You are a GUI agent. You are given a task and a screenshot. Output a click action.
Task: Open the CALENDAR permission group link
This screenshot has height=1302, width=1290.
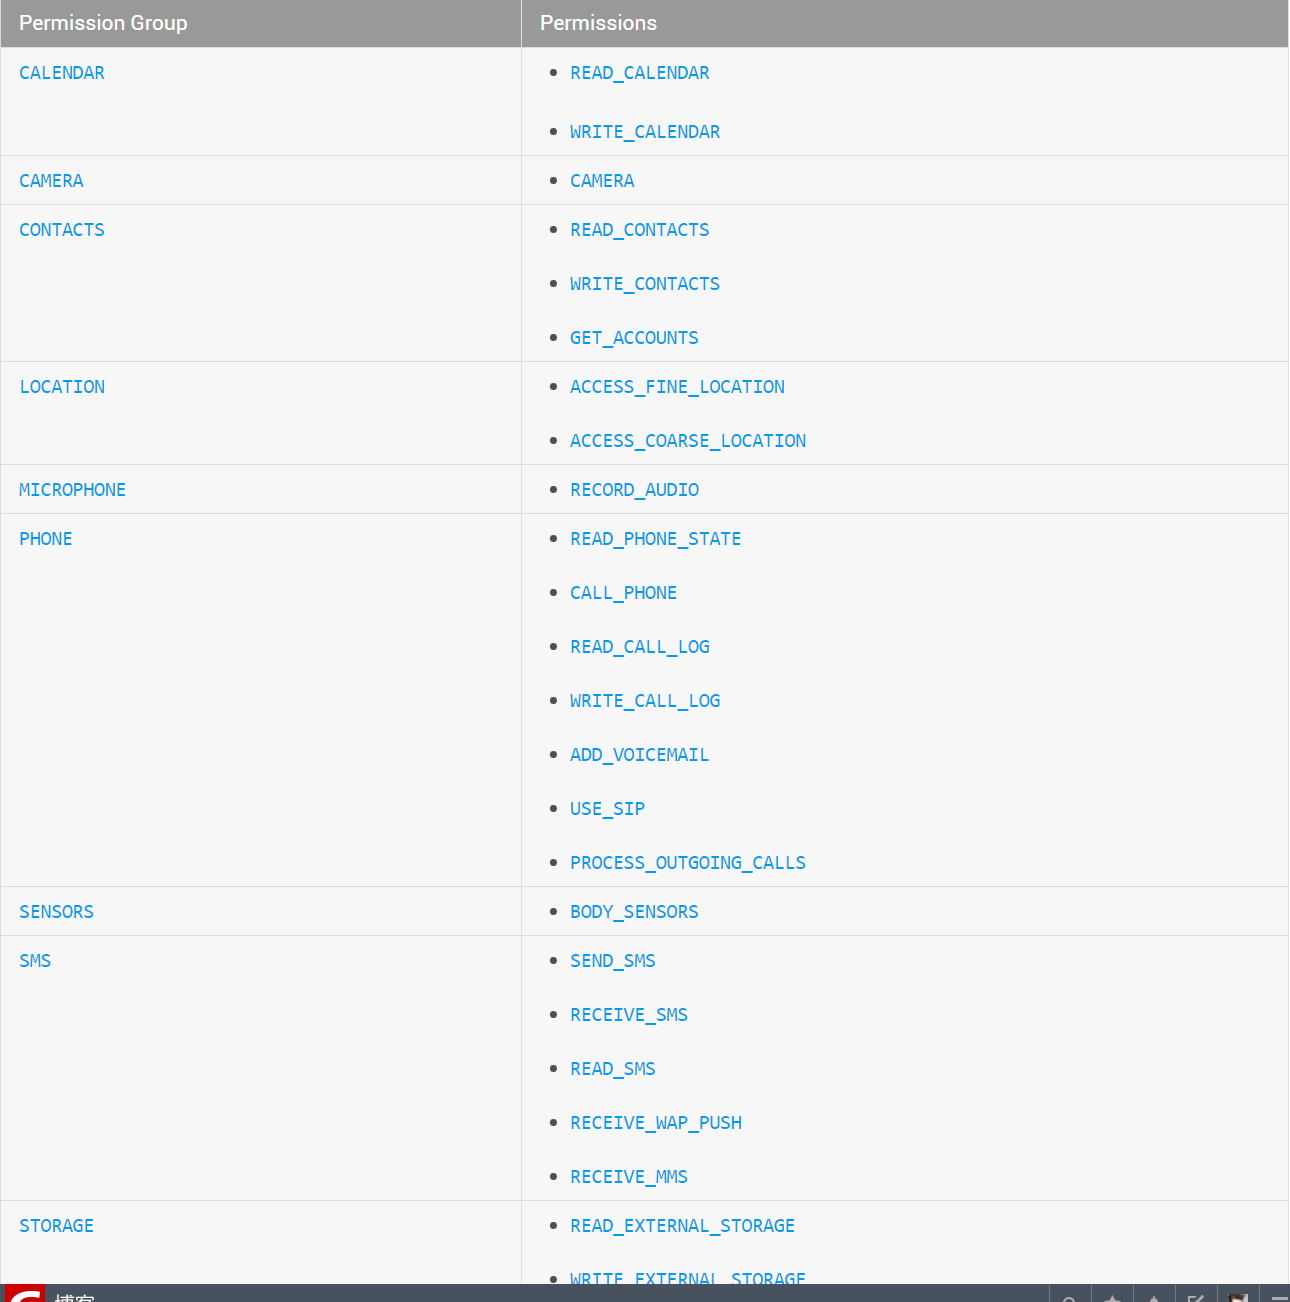pyautogui.click(x=62, y=73)
